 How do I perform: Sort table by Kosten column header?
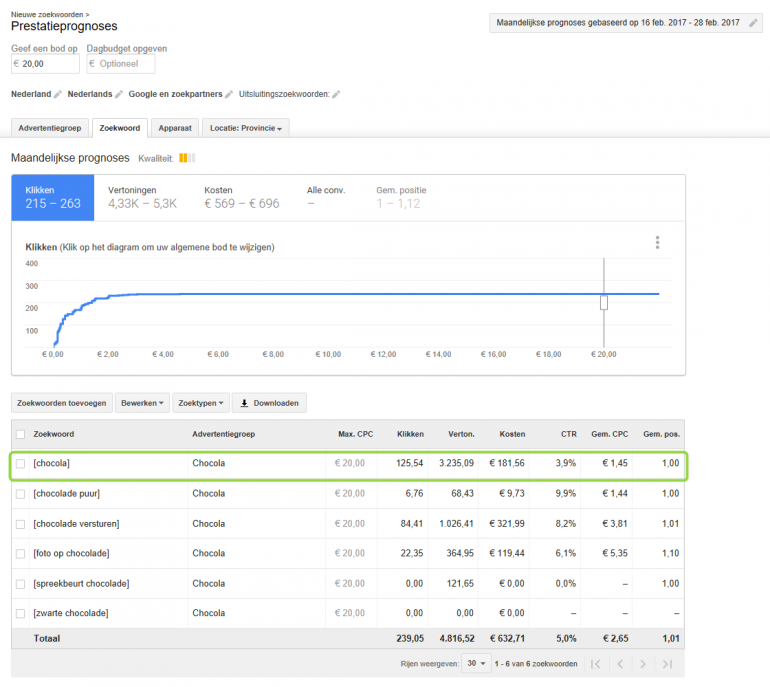click(x=512, y=434)
